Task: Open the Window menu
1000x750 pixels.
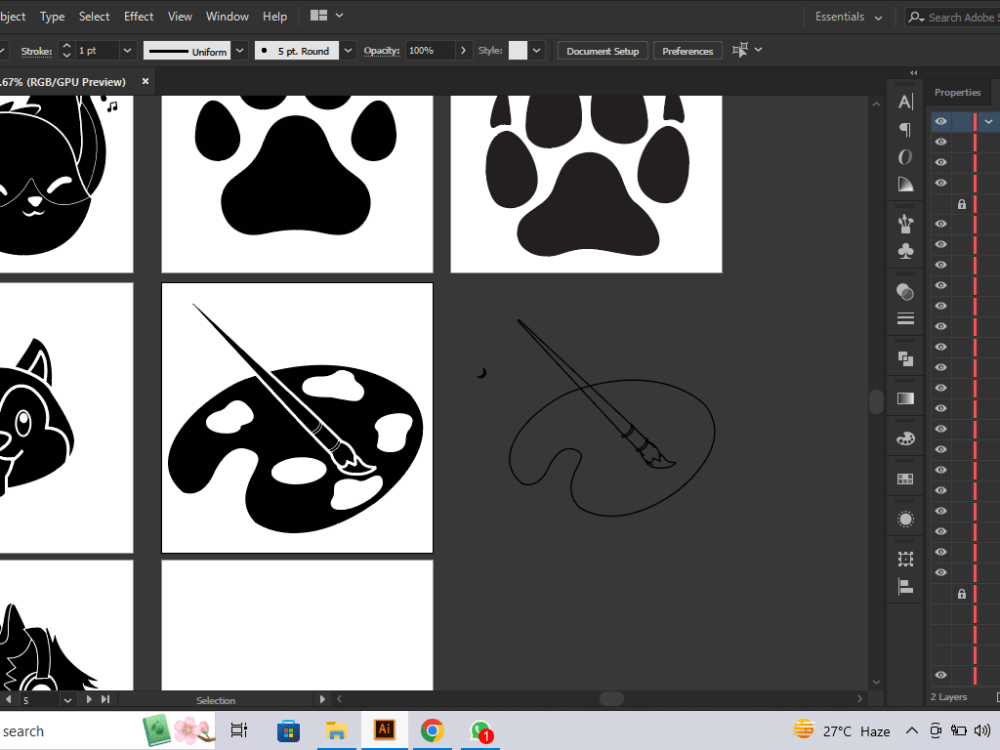Action: (227, 16)
